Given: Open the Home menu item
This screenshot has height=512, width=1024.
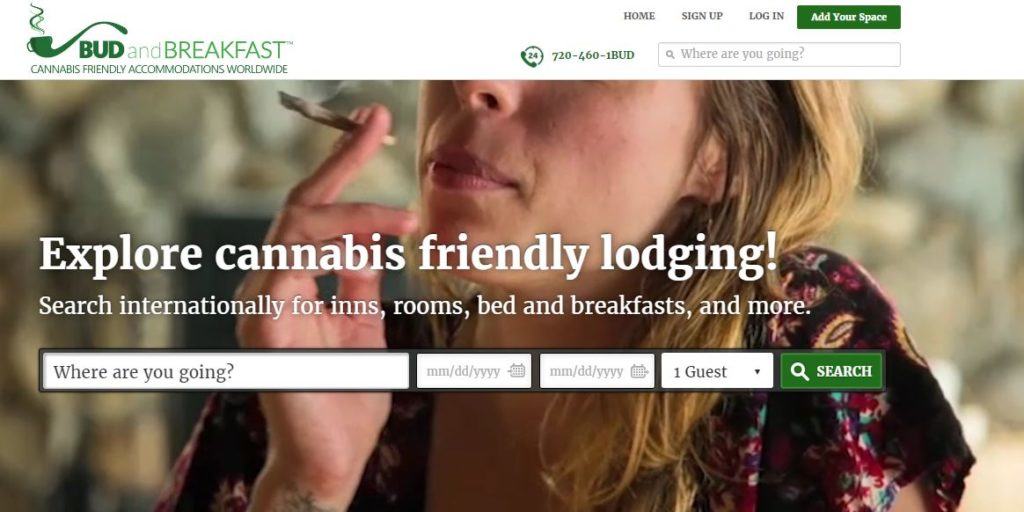Looking at the screenshot, I should (639, 16).
